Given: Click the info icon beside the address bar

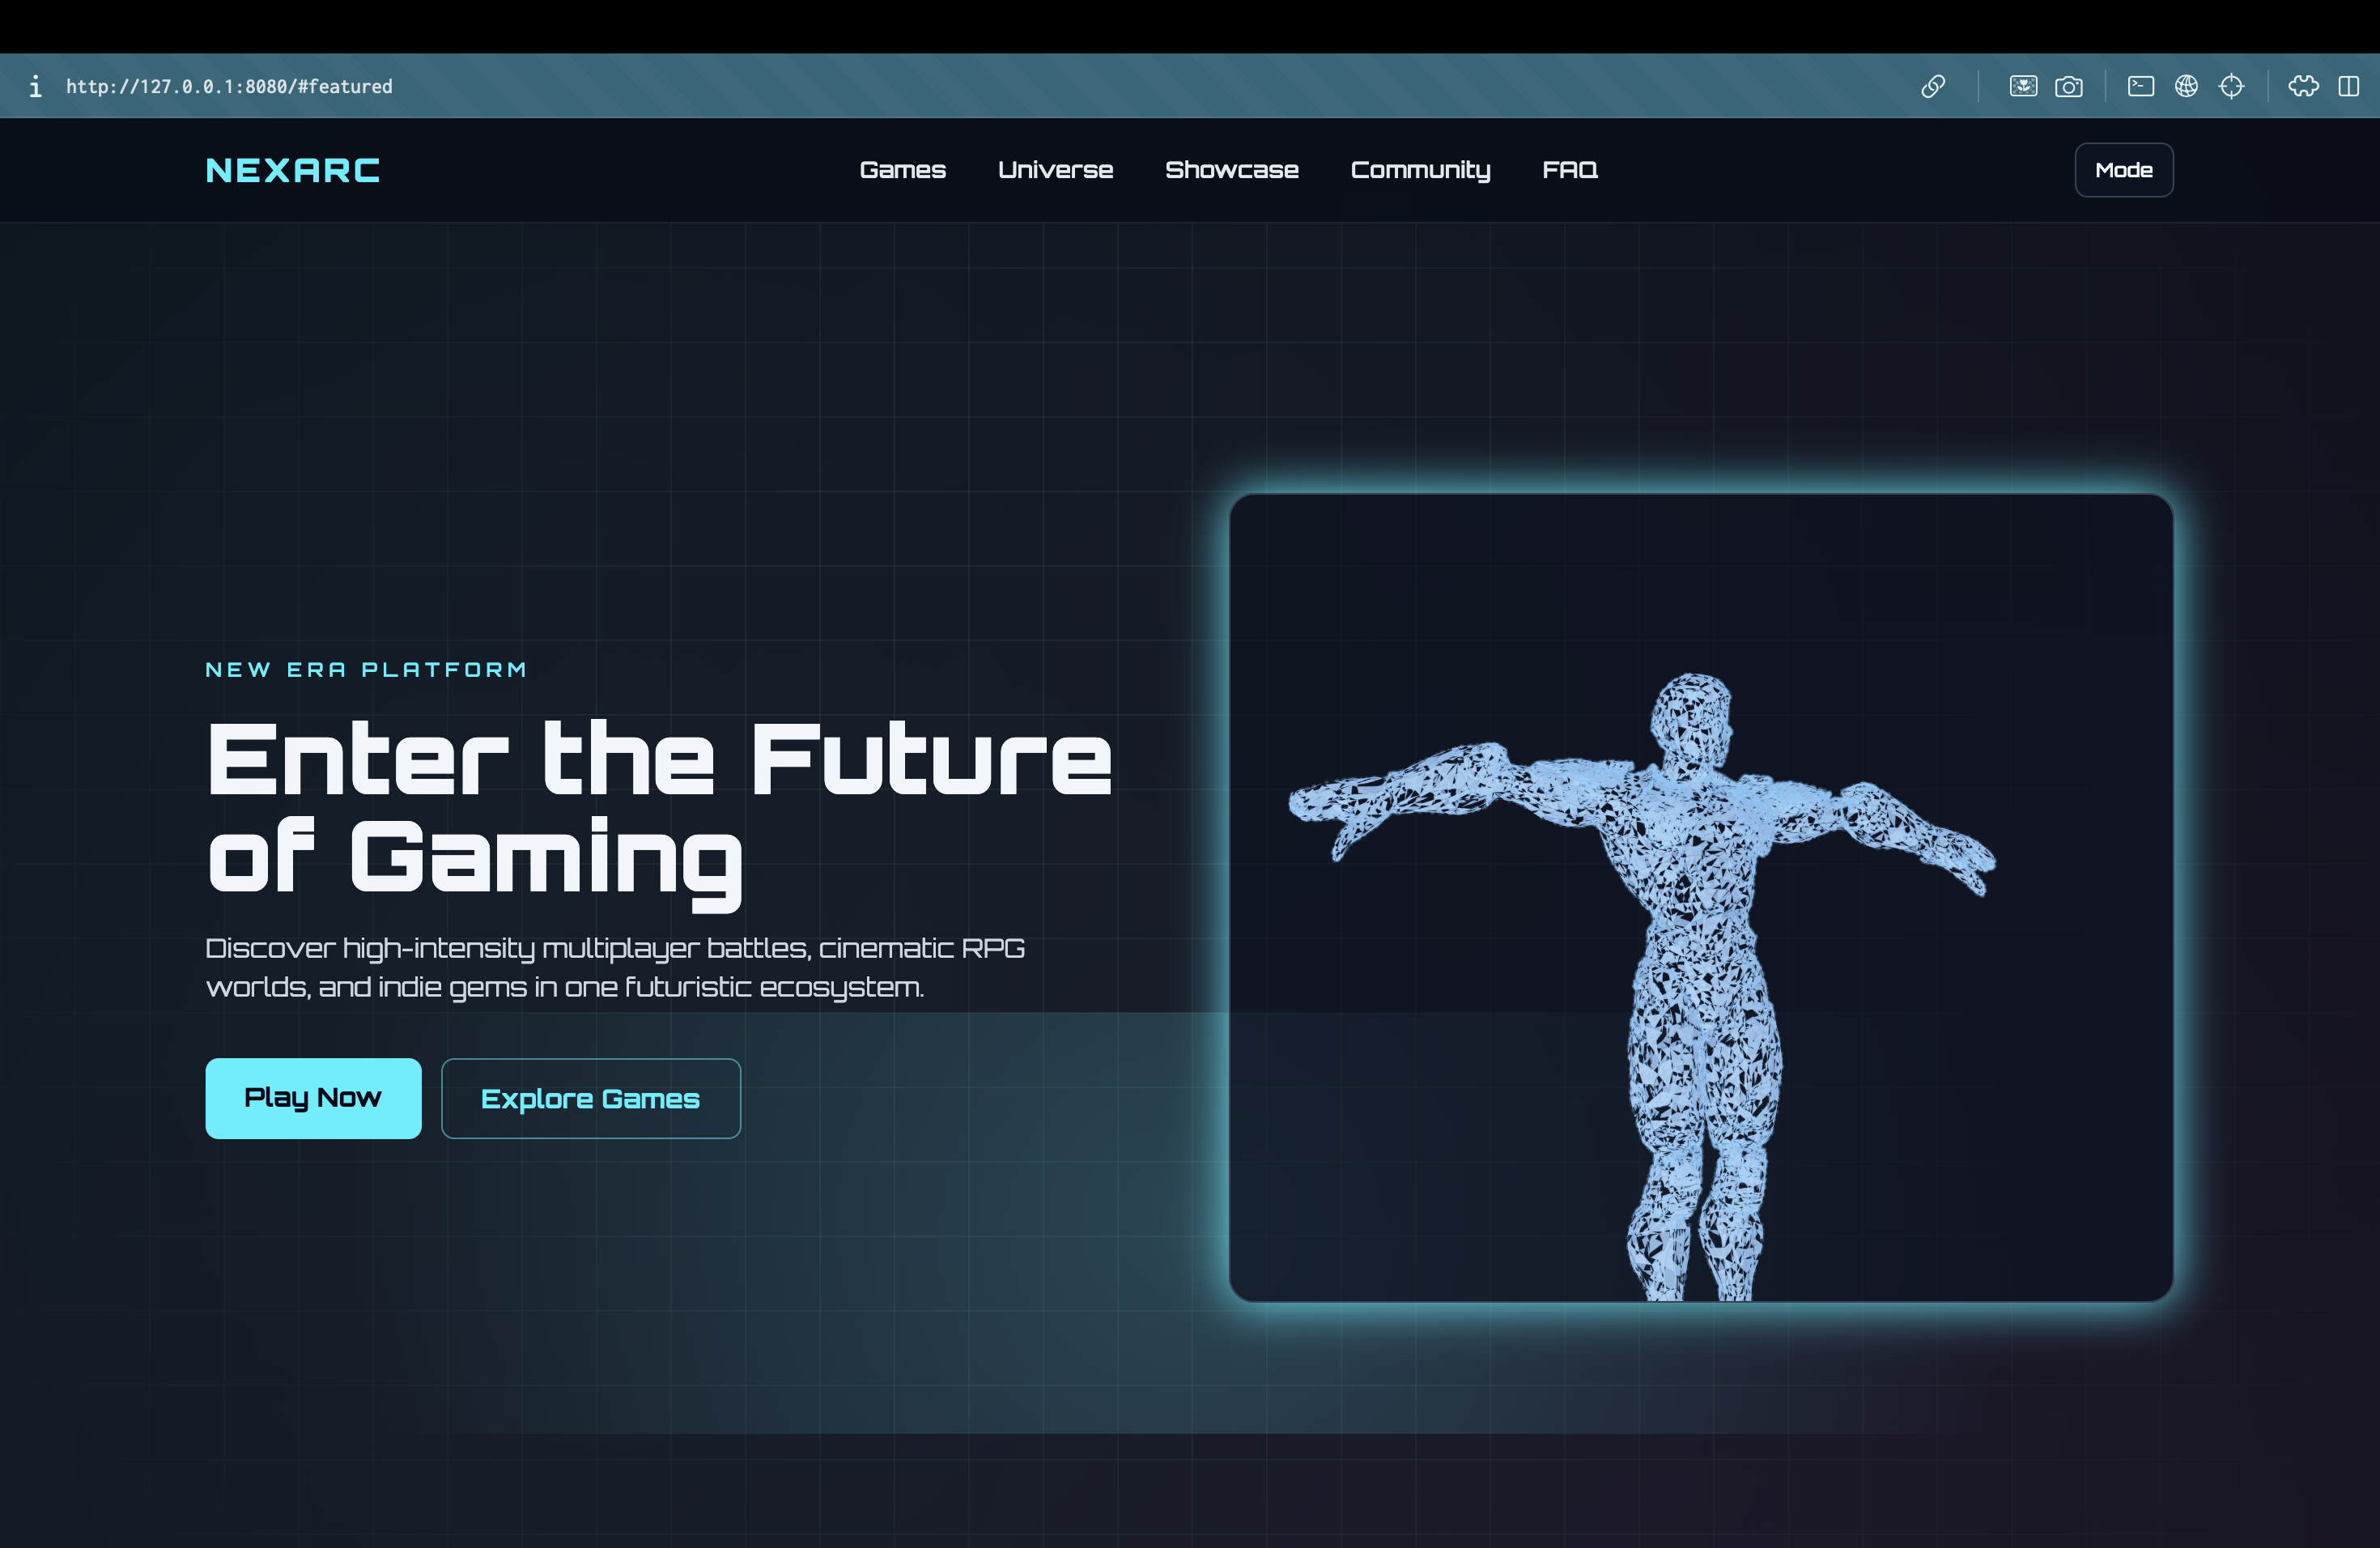Looking at the screenshot, I should coord(36,86).
